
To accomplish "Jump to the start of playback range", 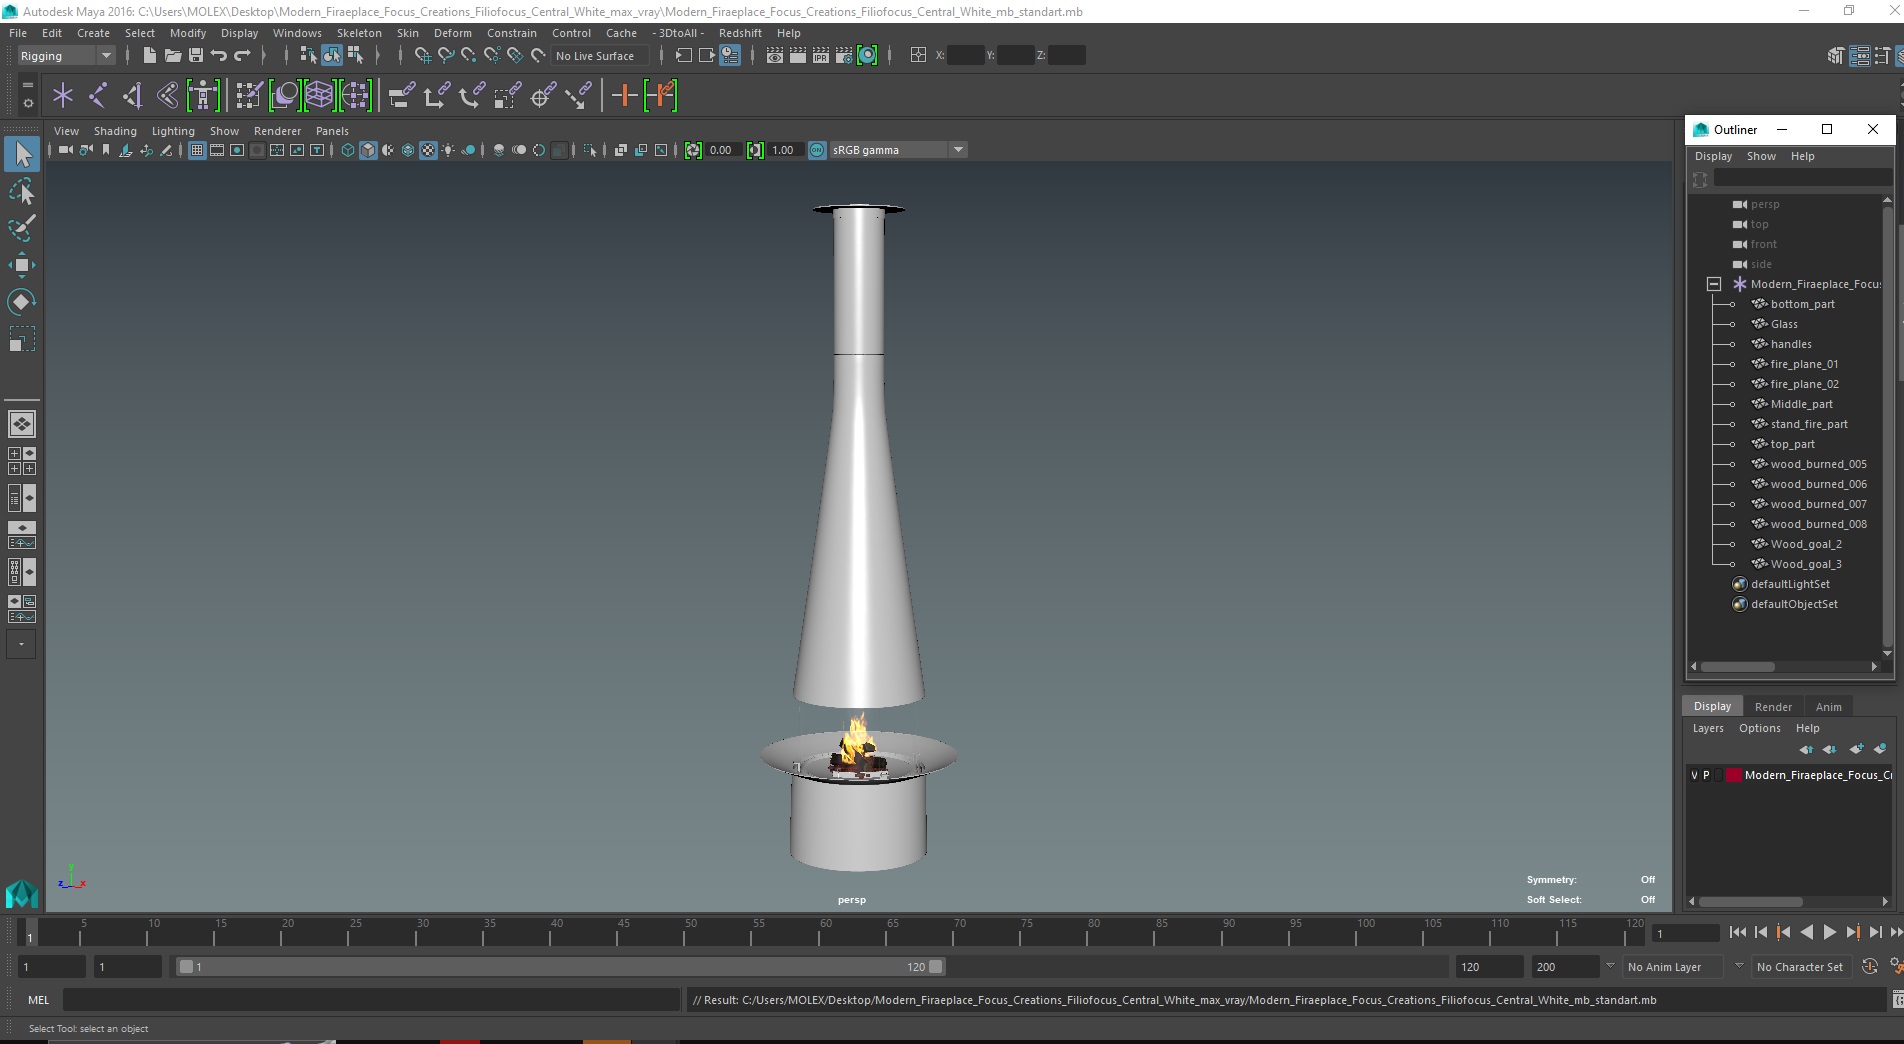I will click(1738, 932).
